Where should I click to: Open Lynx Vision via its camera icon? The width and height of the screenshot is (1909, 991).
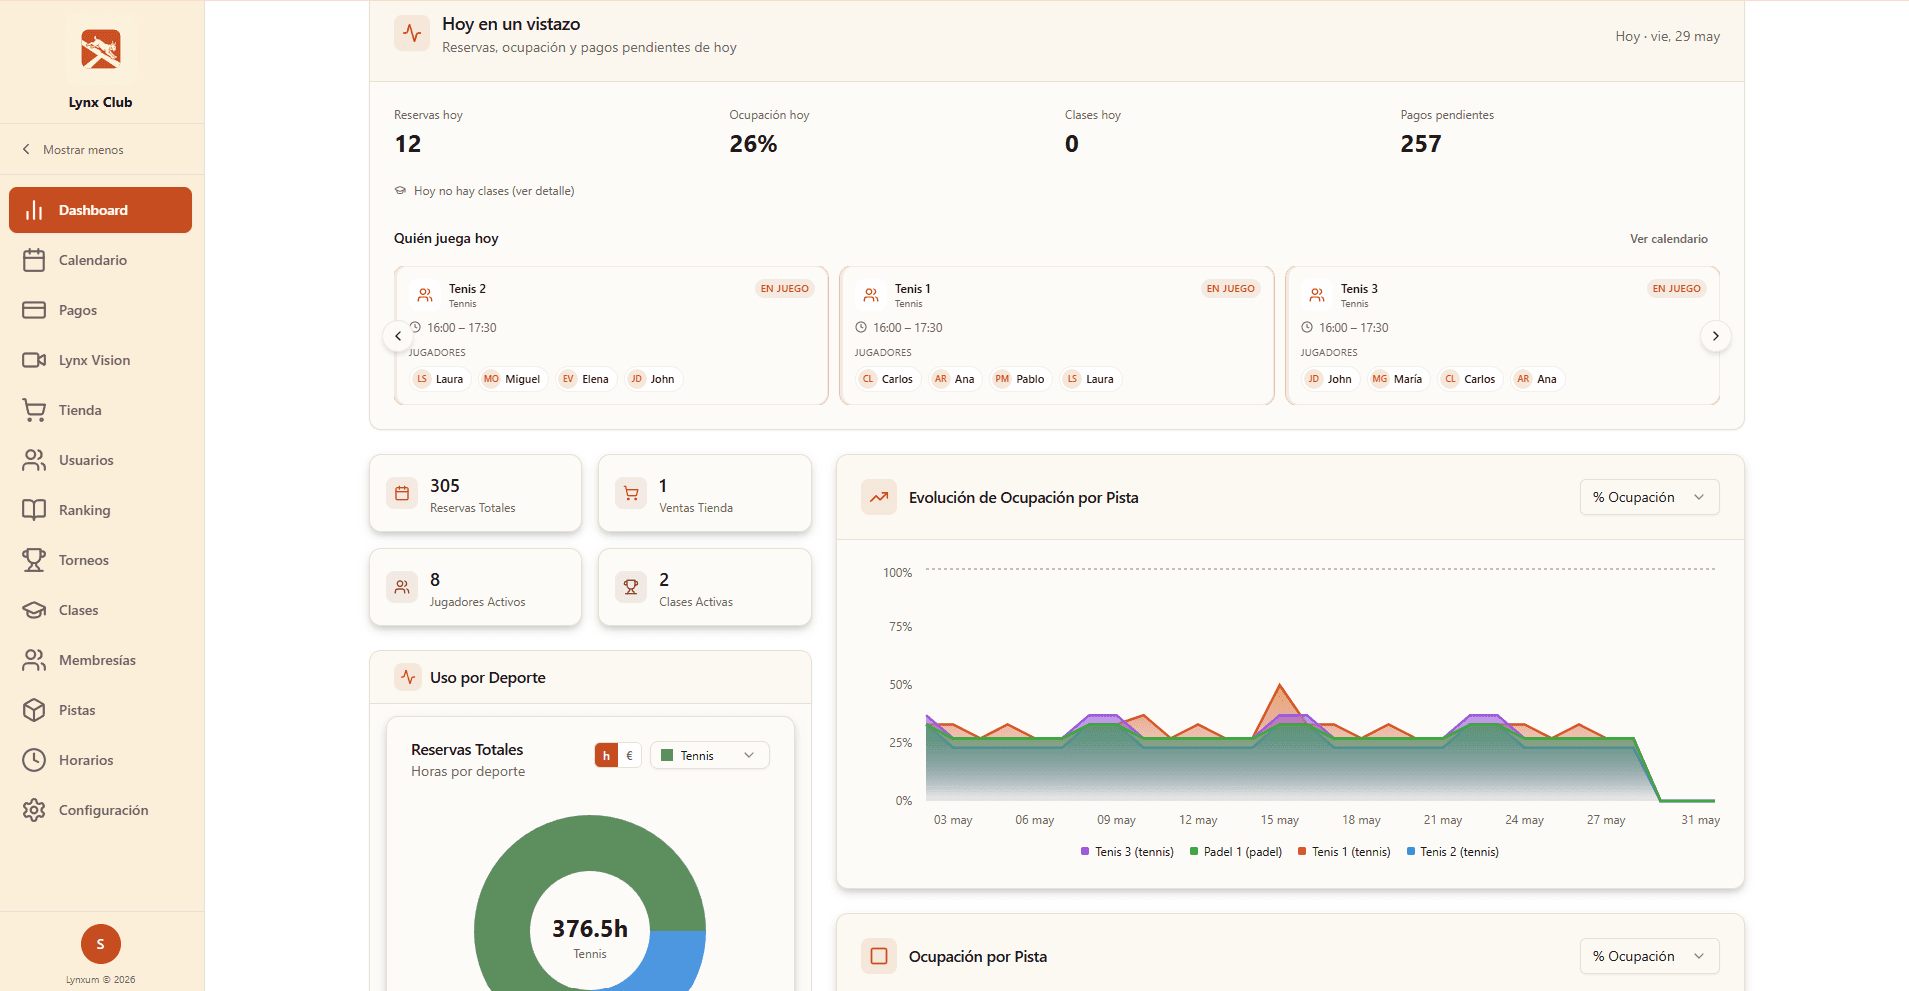click(x=34, y=360)
